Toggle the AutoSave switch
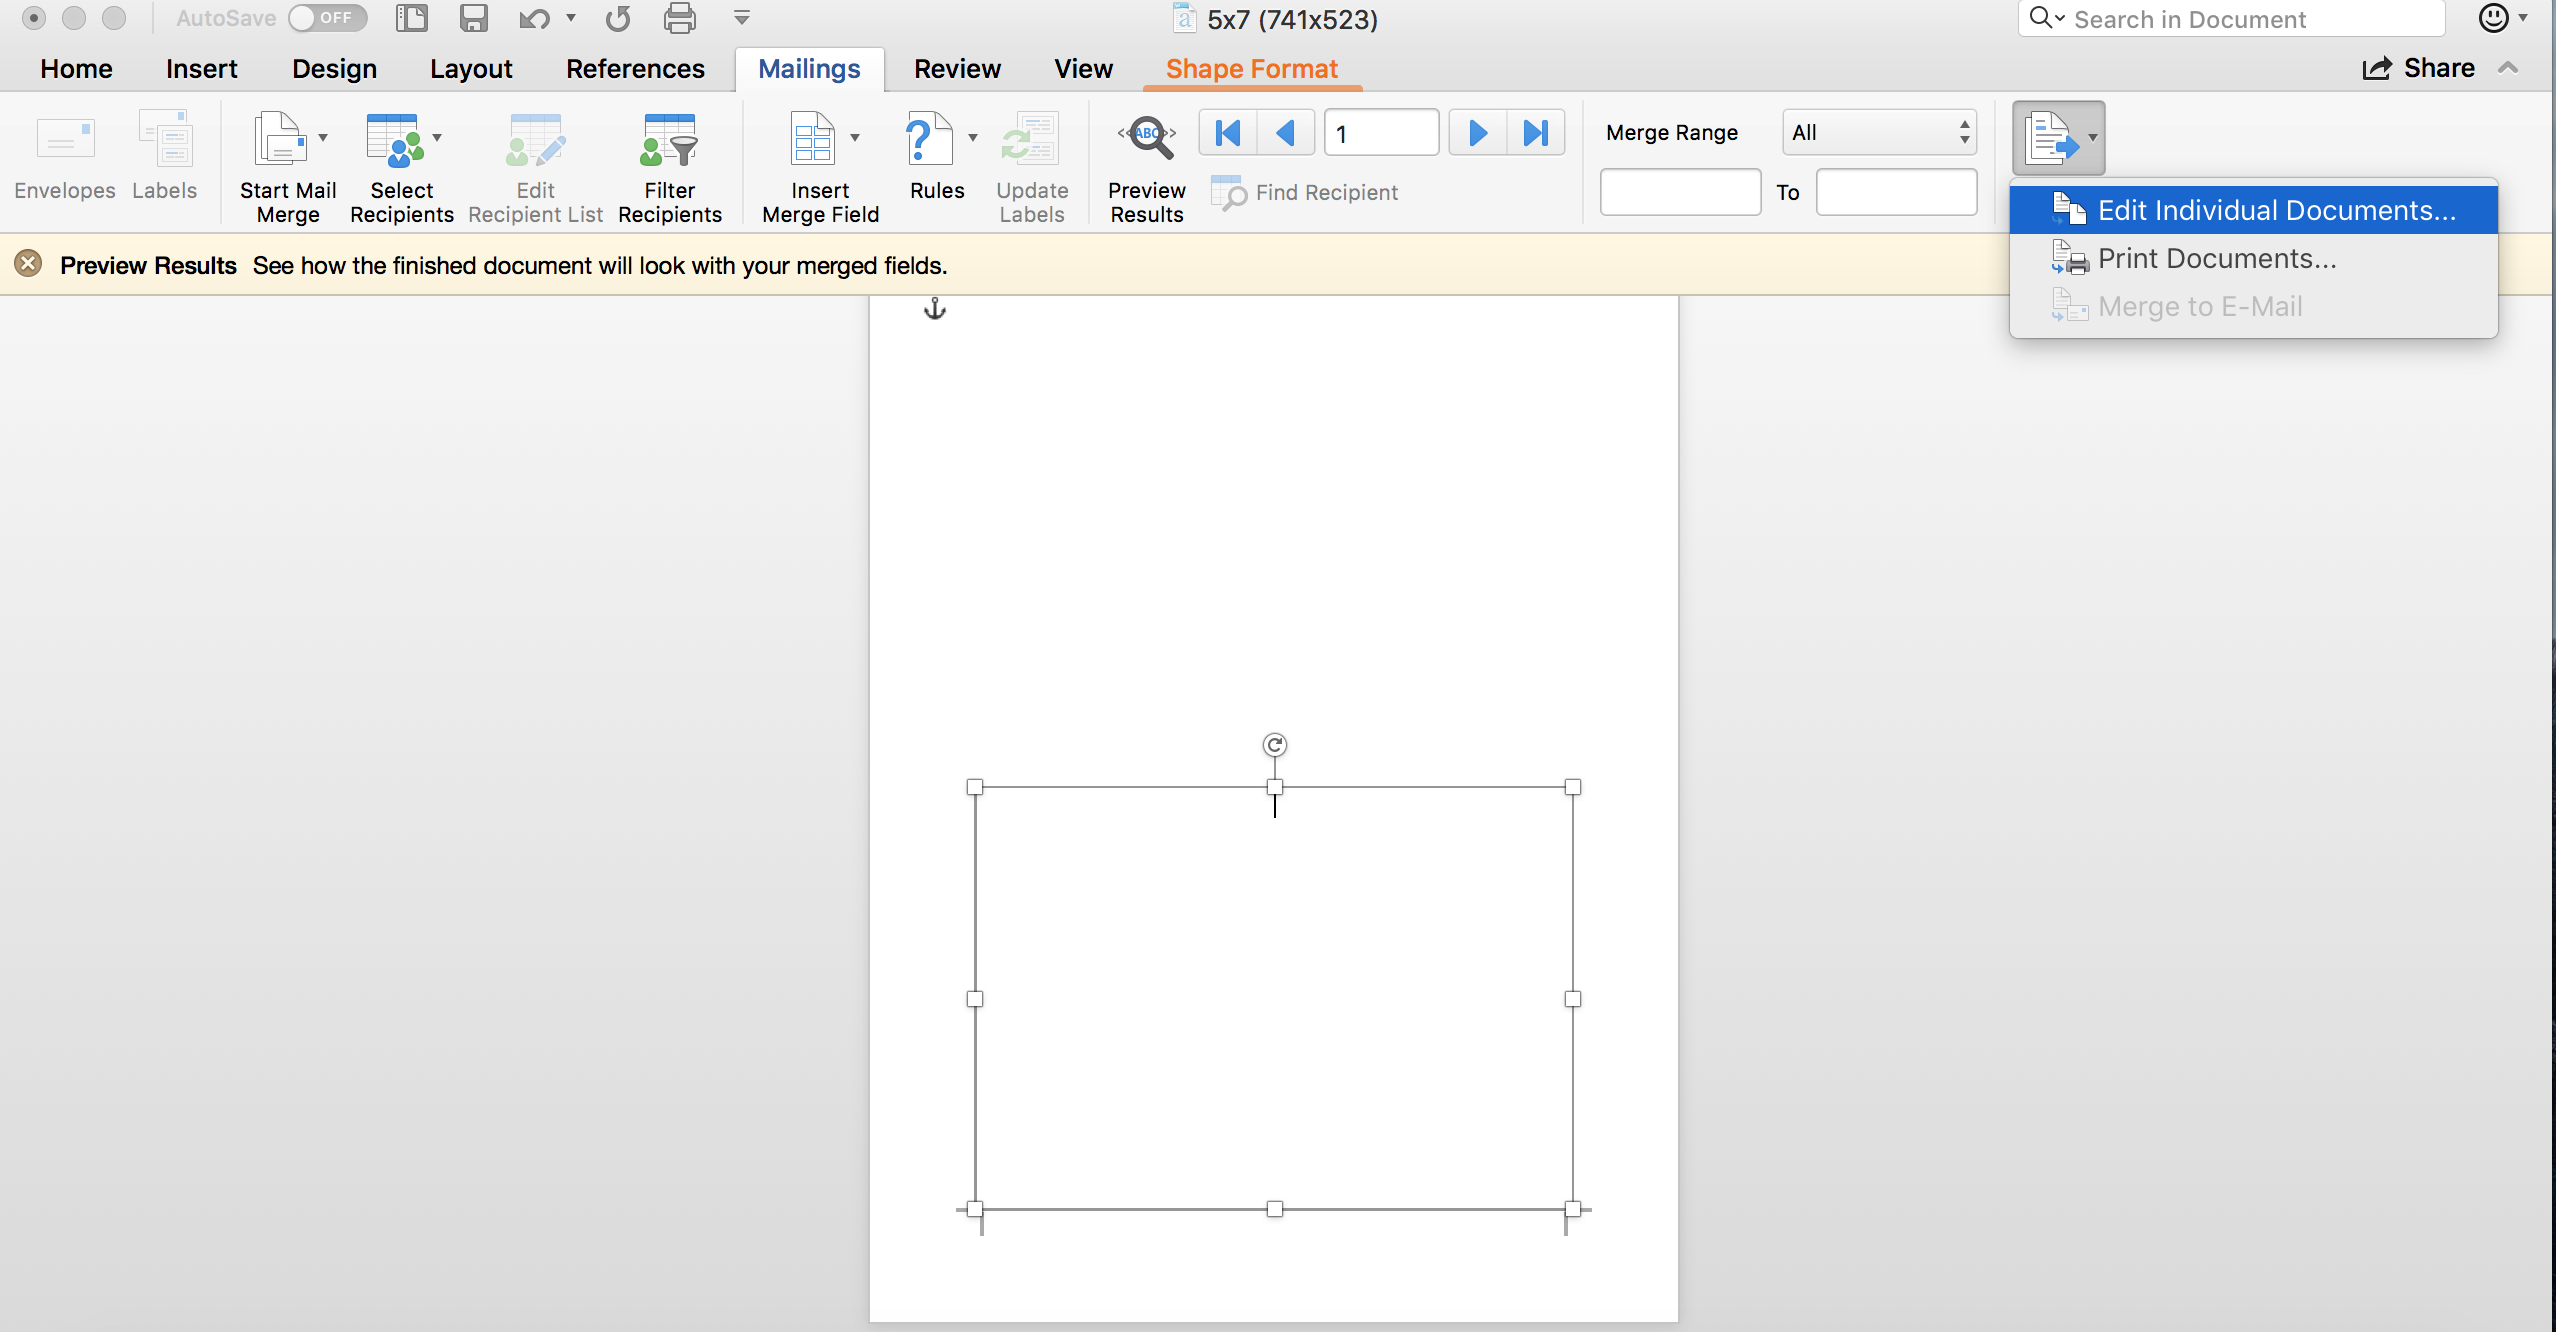Image resolution: width=2556 pixels, height=1332 pixels. point(327,18)
